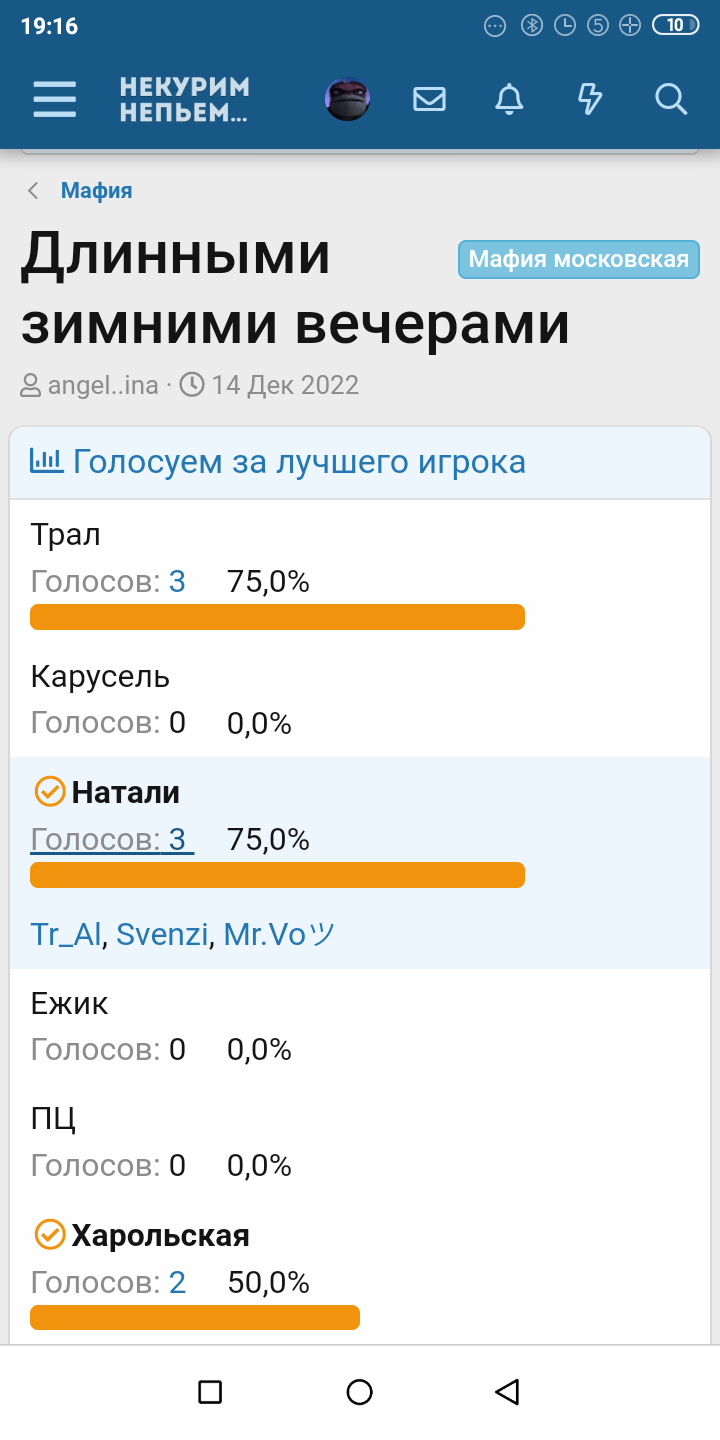Open voter Svenzi's profile
Screen dimensions: 720x1440
click(162, 934)
